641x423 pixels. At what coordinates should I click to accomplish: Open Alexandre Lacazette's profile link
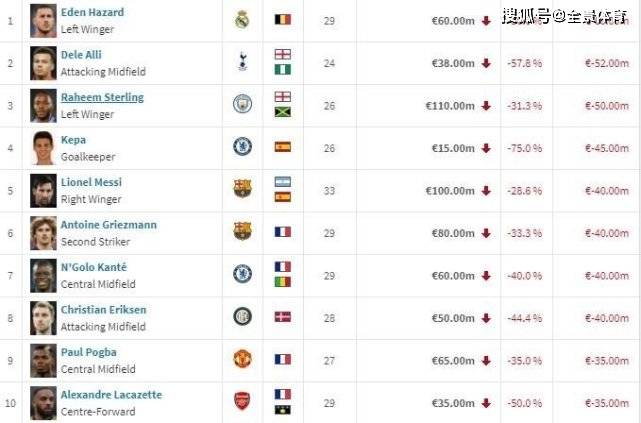point(111,395)
